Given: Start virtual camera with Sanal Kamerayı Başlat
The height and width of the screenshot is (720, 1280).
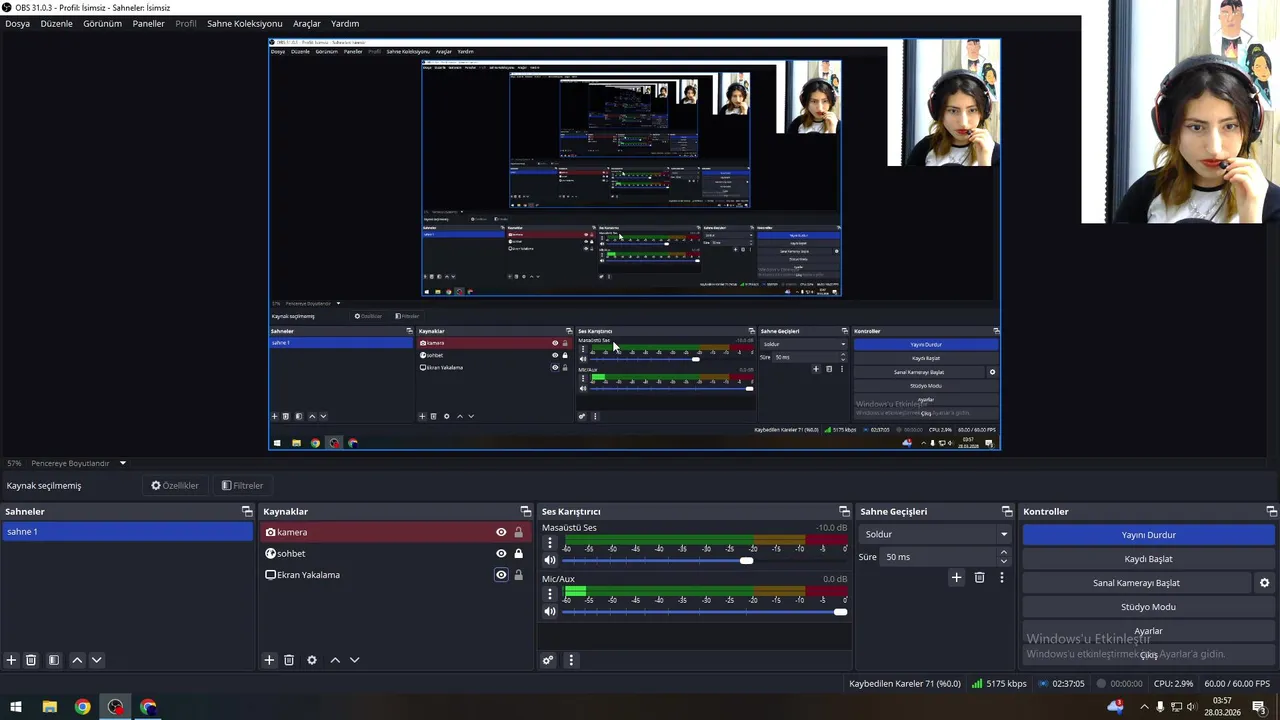Looking at the screenshot, I should [1136, 583].
